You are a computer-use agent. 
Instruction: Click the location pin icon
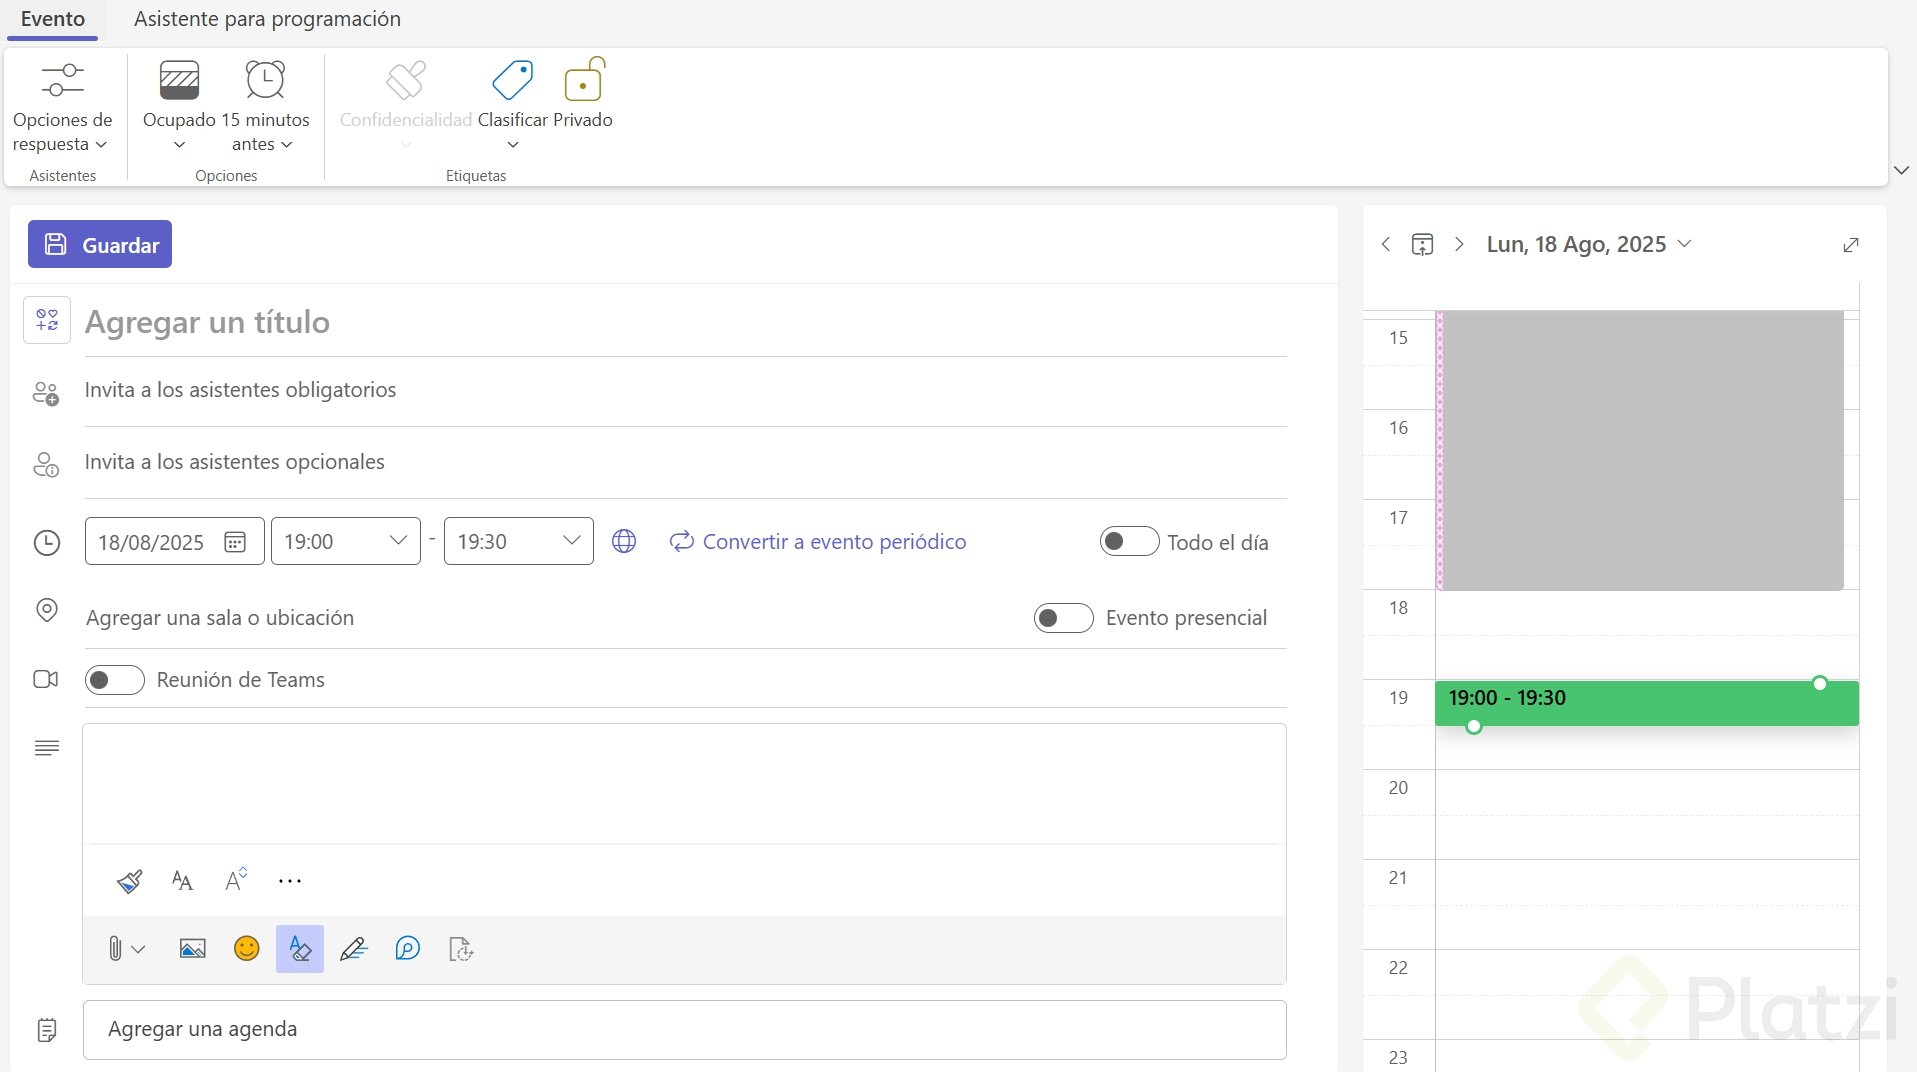click(x=47, y=610)
